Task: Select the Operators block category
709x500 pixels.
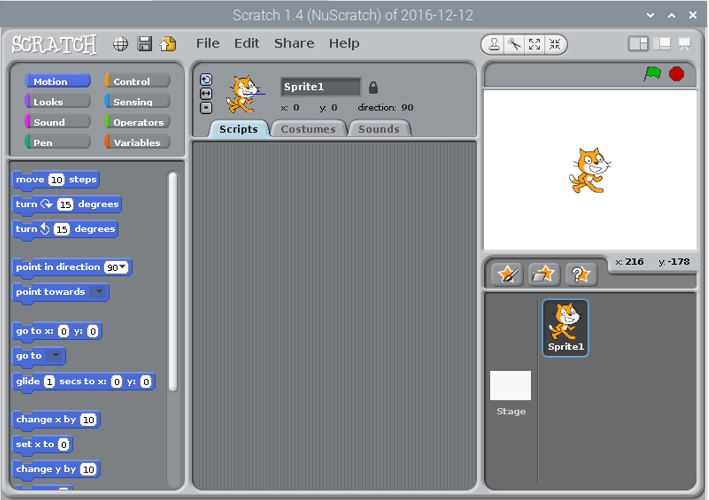Action: click(138, 122)
